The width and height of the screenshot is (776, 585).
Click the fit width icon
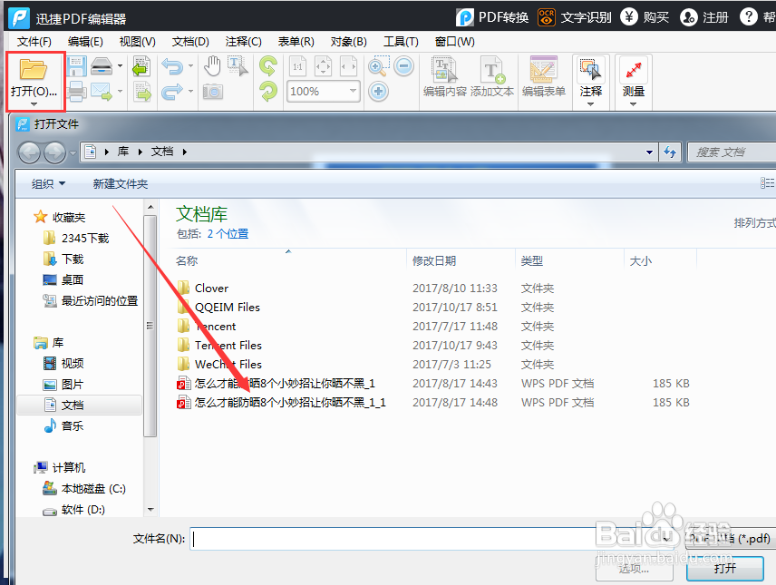[x=348, y=66]
